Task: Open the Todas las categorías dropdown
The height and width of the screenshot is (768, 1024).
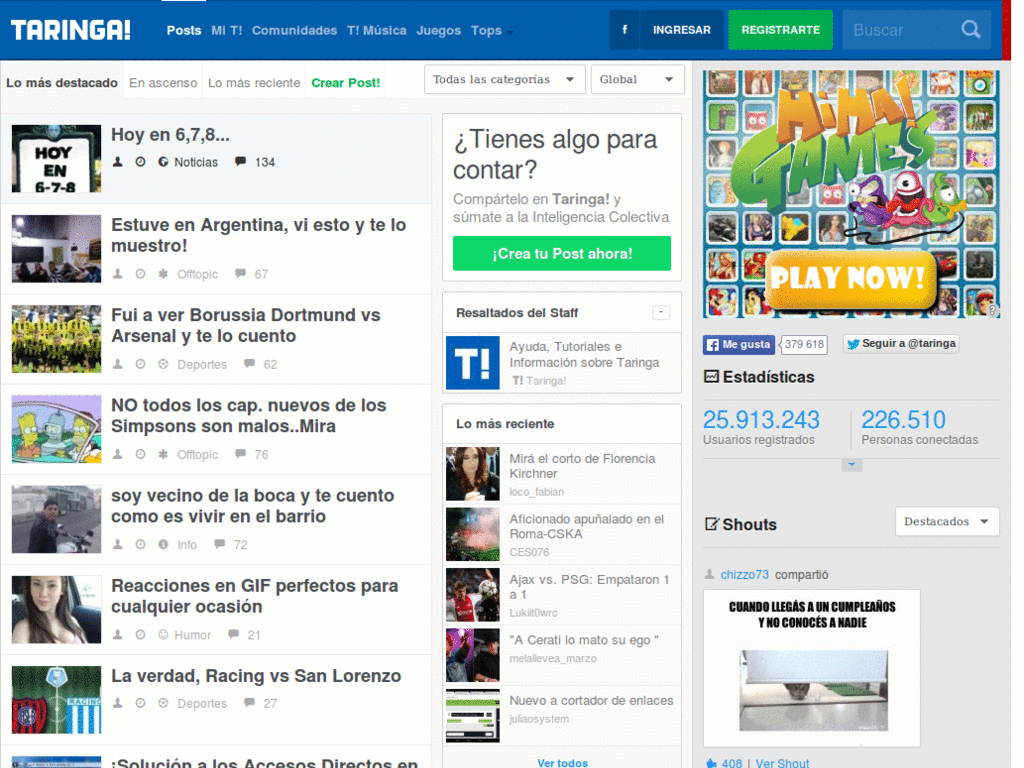Action: [x=504, y=79]
